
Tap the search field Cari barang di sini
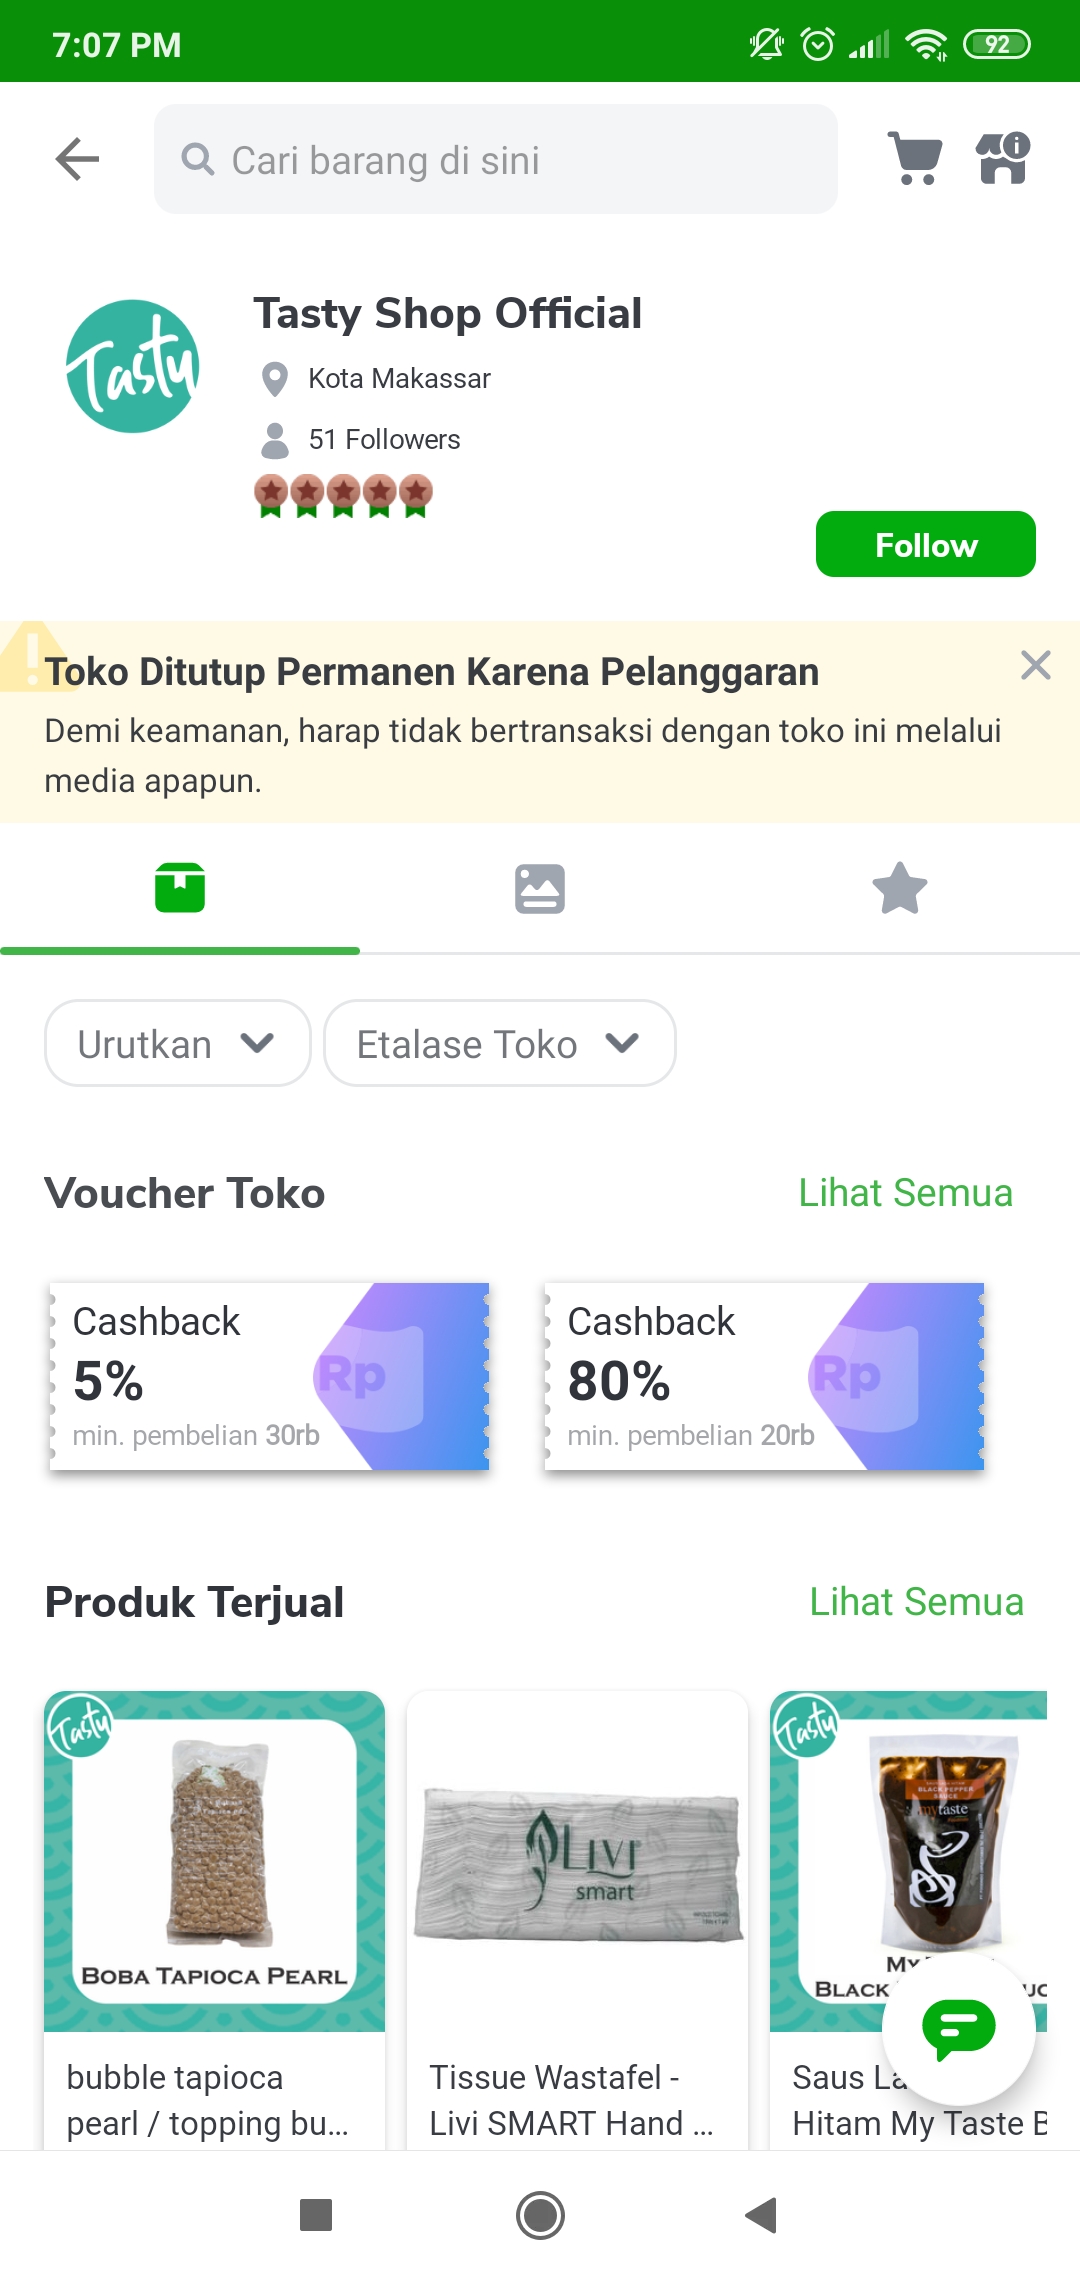[495, 159]
